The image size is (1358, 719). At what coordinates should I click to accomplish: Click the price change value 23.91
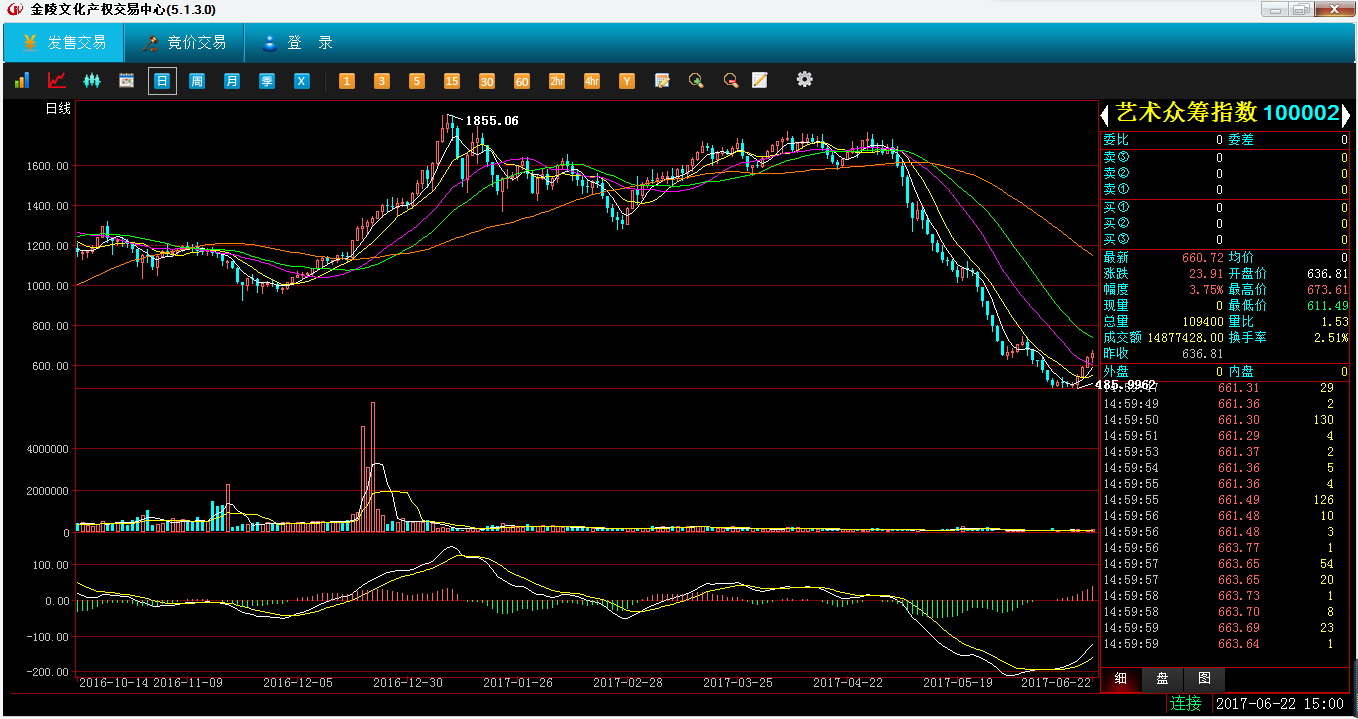coord(1206,274)
